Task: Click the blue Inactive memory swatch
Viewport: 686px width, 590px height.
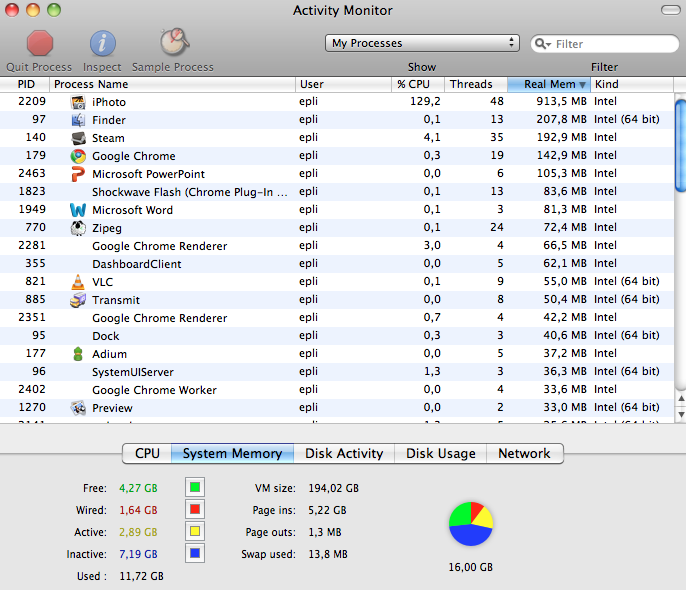Action: 195,553
